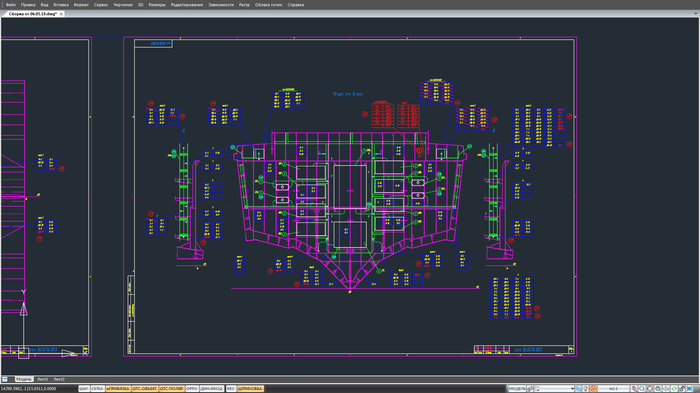
Task: Click the ШТРИХОВКА status button
Action: [x=250, y=389]
